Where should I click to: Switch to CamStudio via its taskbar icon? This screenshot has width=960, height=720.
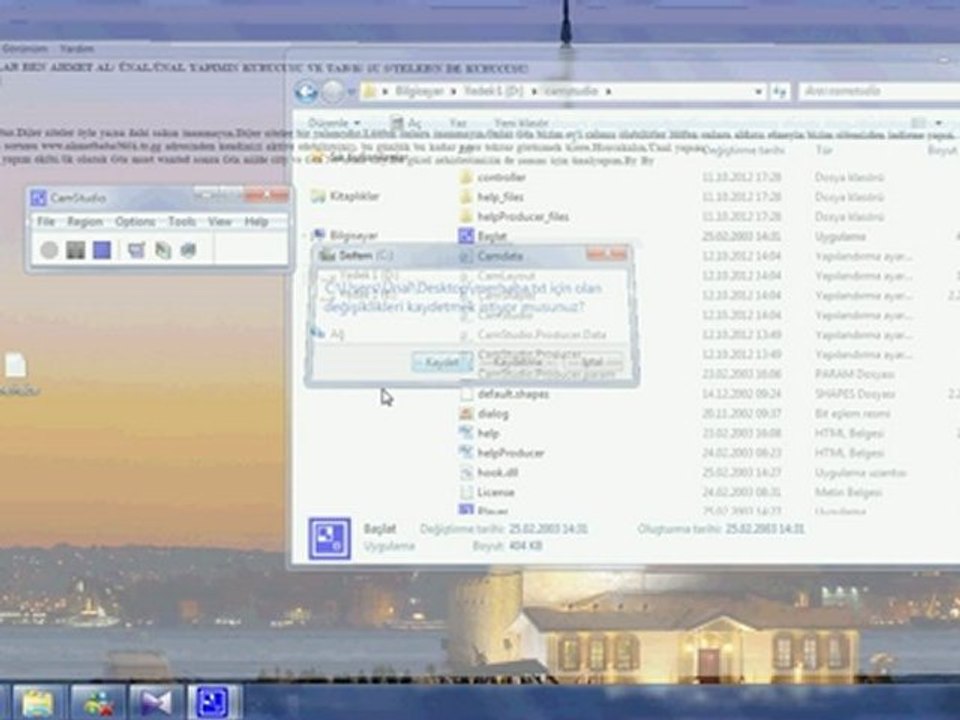click(x=212, y=702)
